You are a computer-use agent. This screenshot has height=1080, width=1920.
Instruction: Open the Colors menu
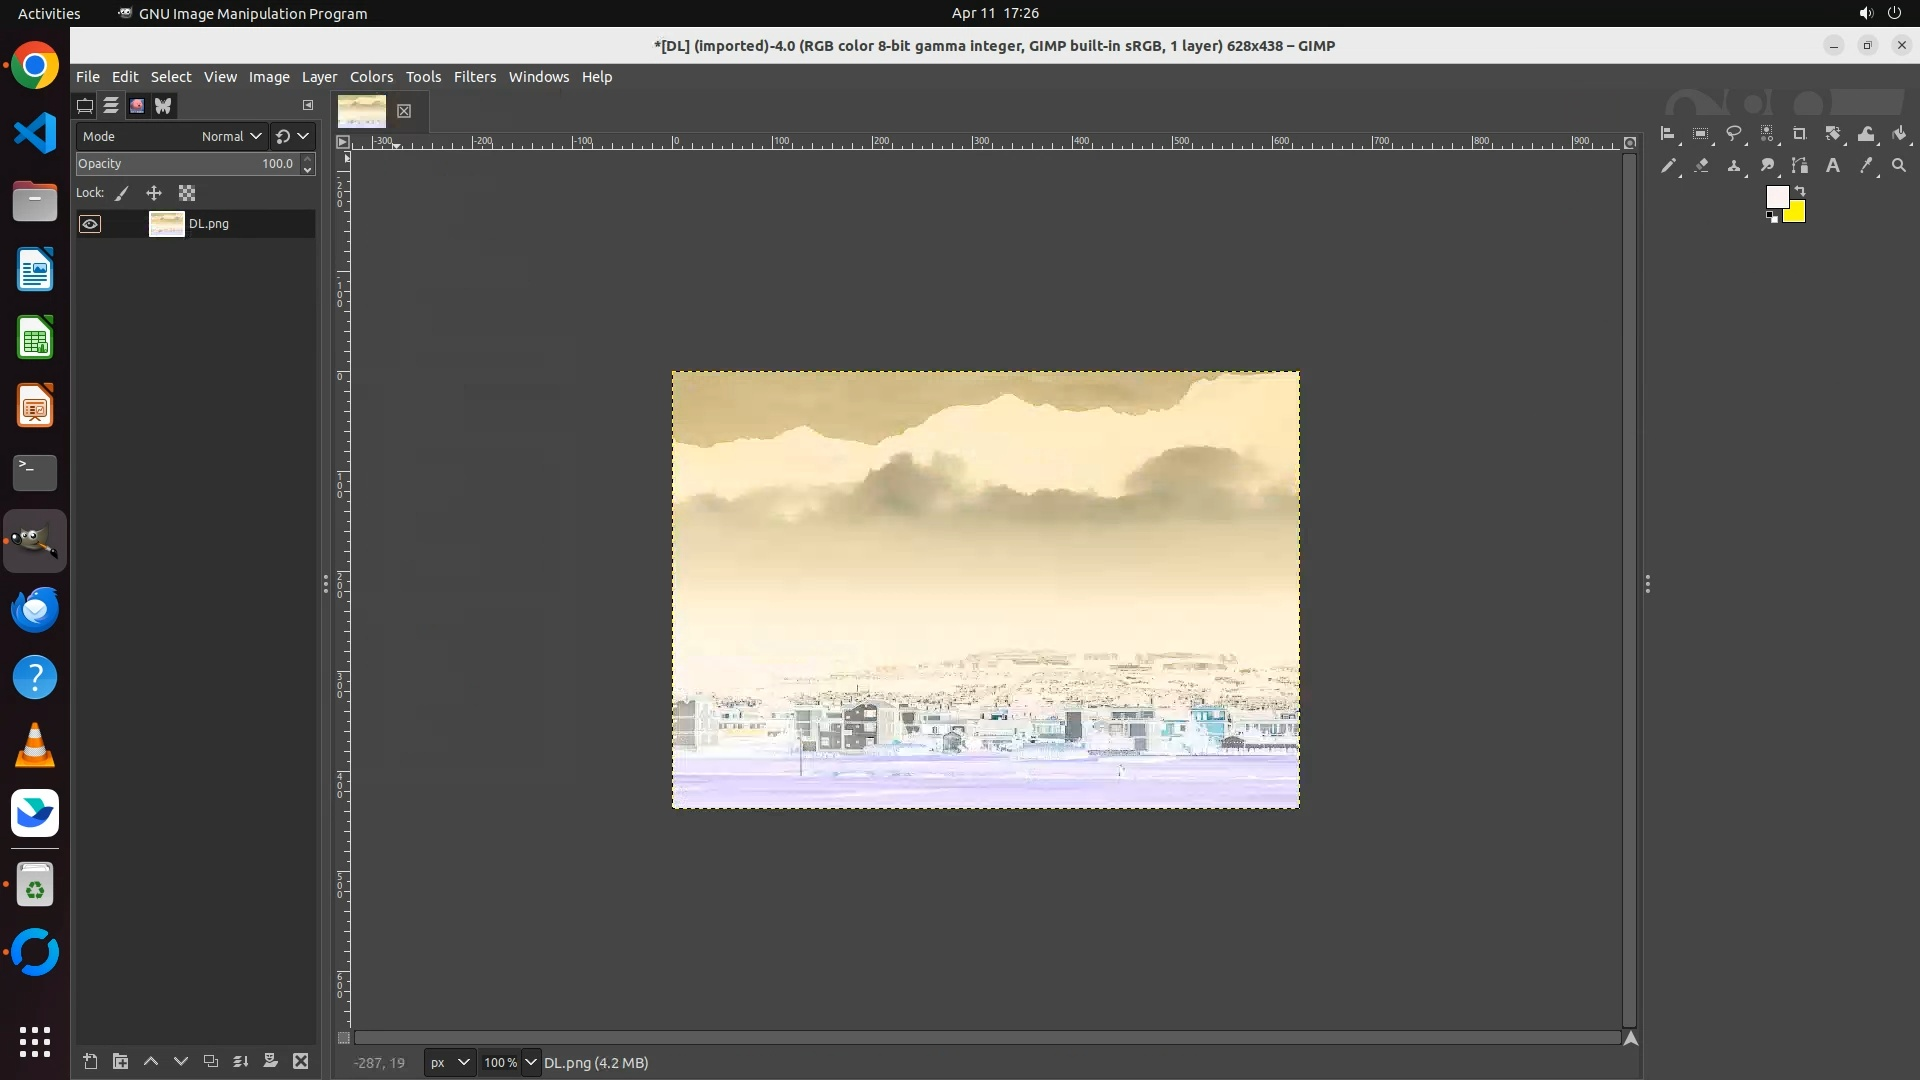(371, 77)
